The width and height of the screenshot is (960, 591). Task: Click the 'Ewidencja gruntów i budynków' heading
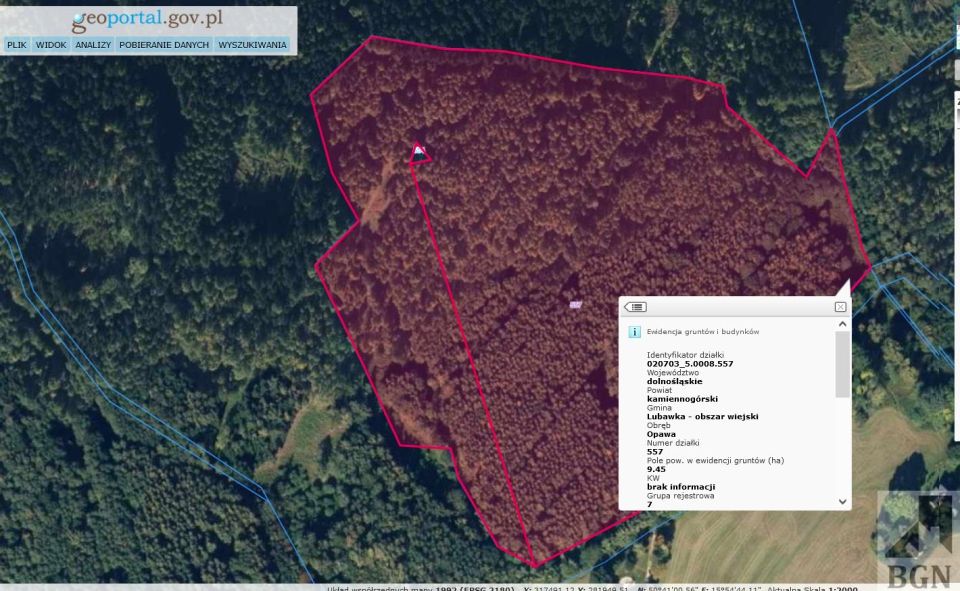pyautogui.click(x=703, y=331)
